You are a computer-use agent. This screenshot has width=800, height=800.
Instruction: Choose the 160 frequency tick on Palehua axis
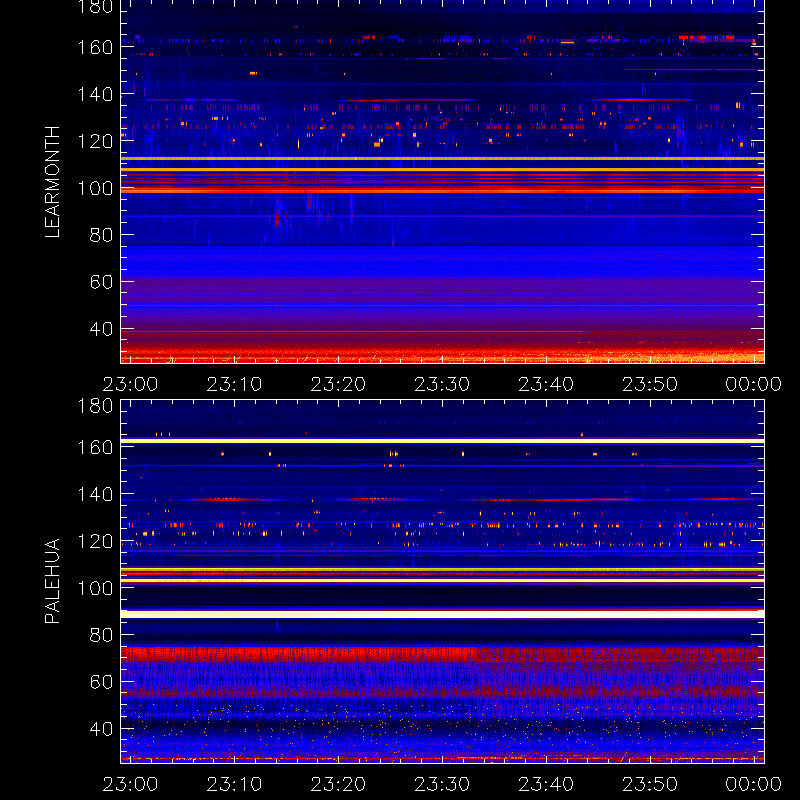[x=95, y=447]
